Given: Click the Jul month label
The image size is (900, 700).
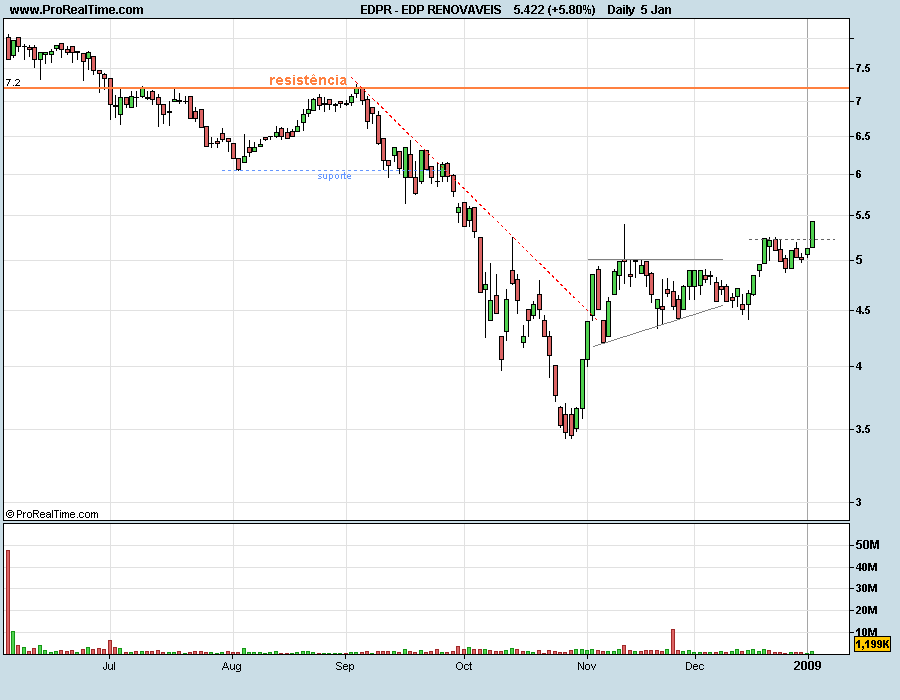Looking at the screenshot, I should 109,666.
